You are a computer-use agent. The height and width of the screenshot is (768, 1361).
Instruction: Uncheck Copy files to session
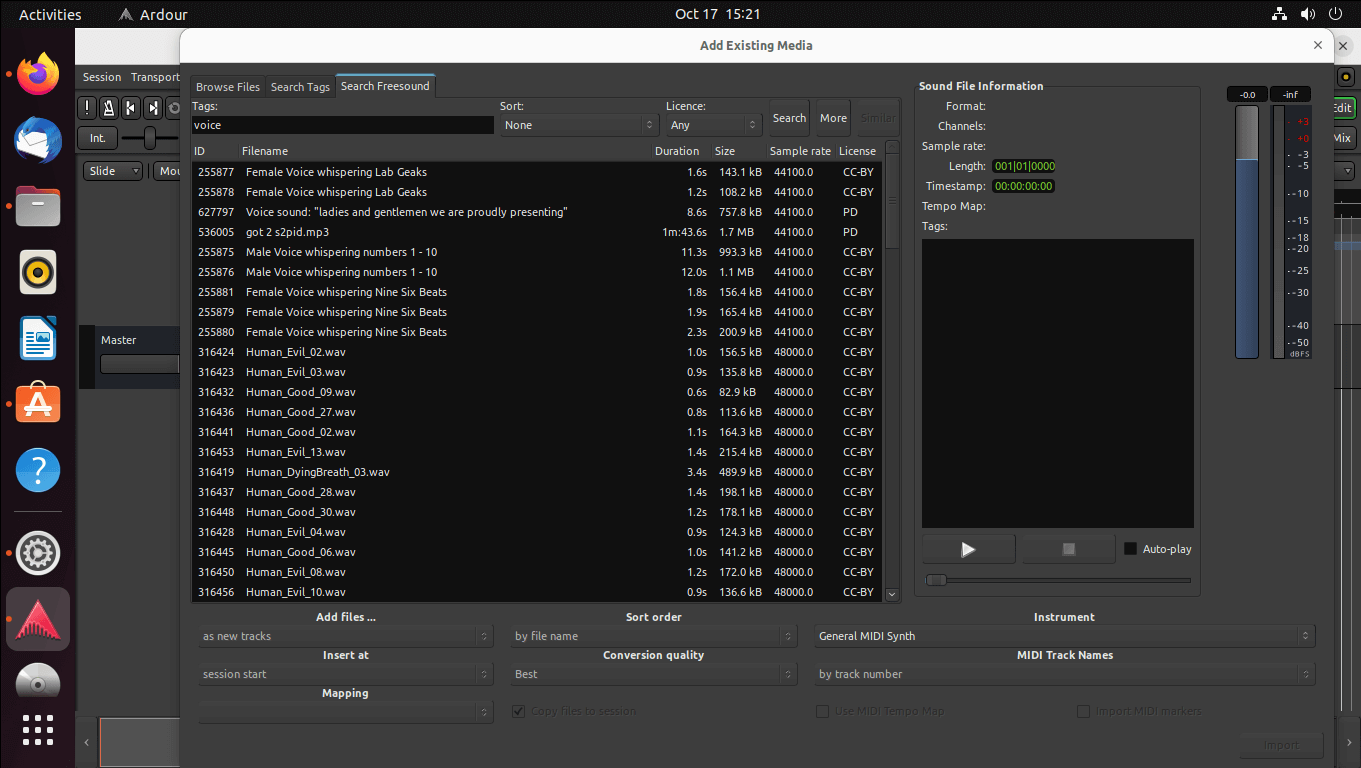(518, 711)
